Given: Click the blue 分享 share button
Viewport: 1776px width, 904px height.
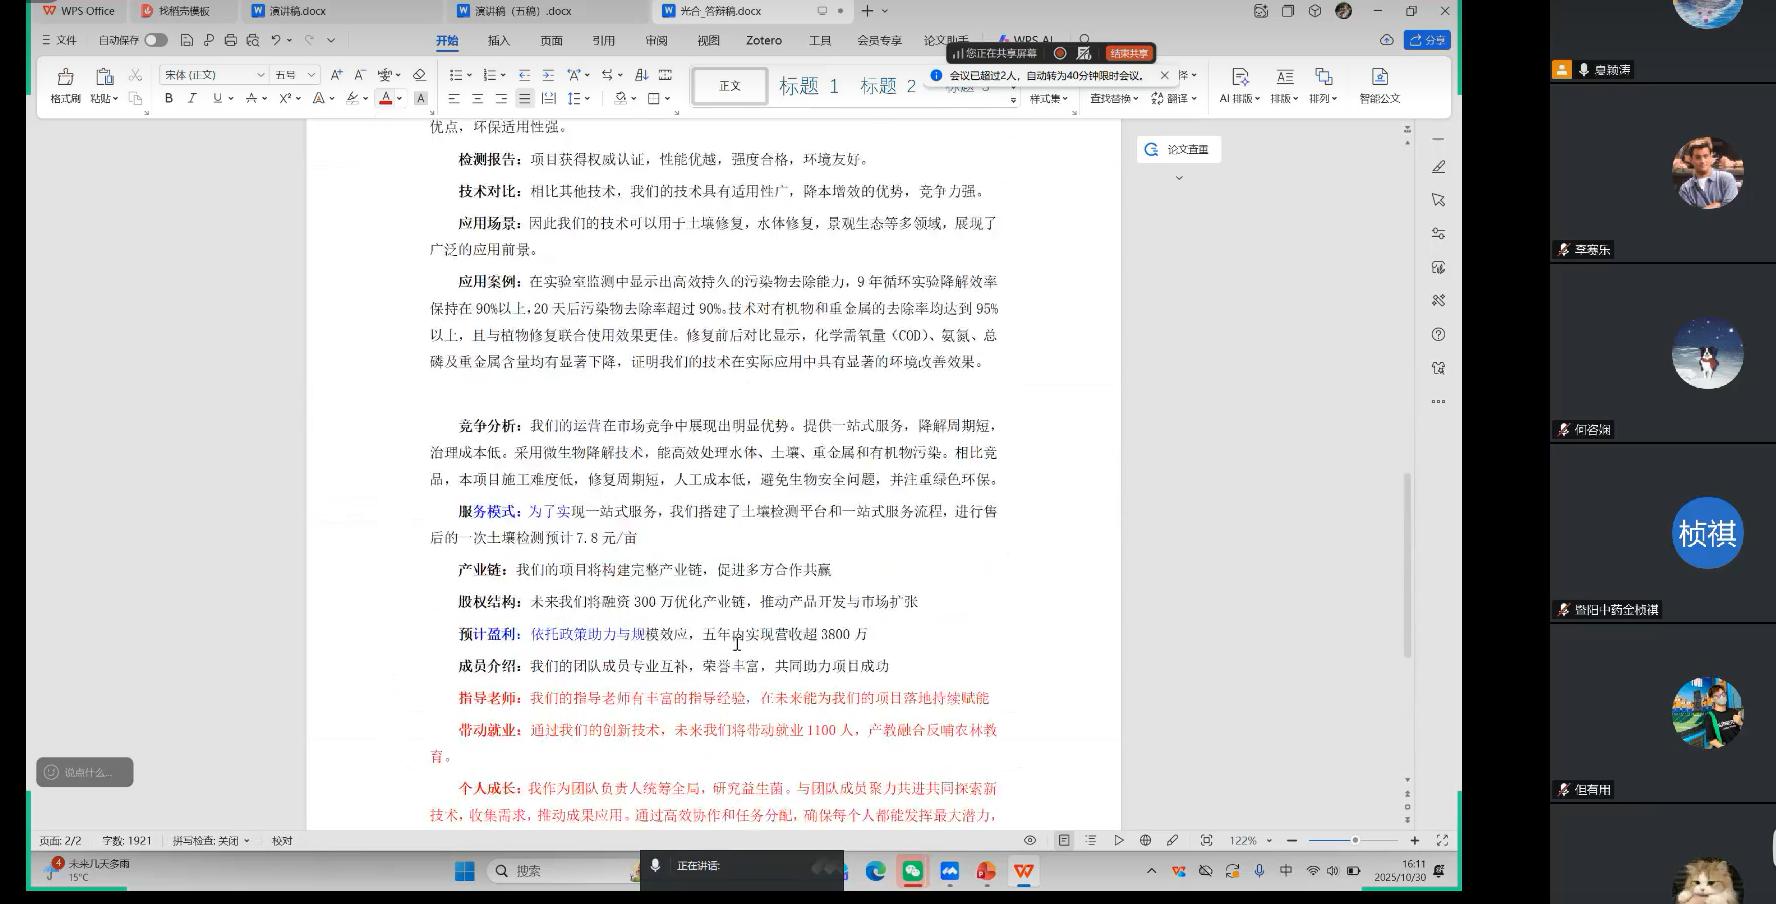Looking at the screenshot, I should (x=1427, y=40).
